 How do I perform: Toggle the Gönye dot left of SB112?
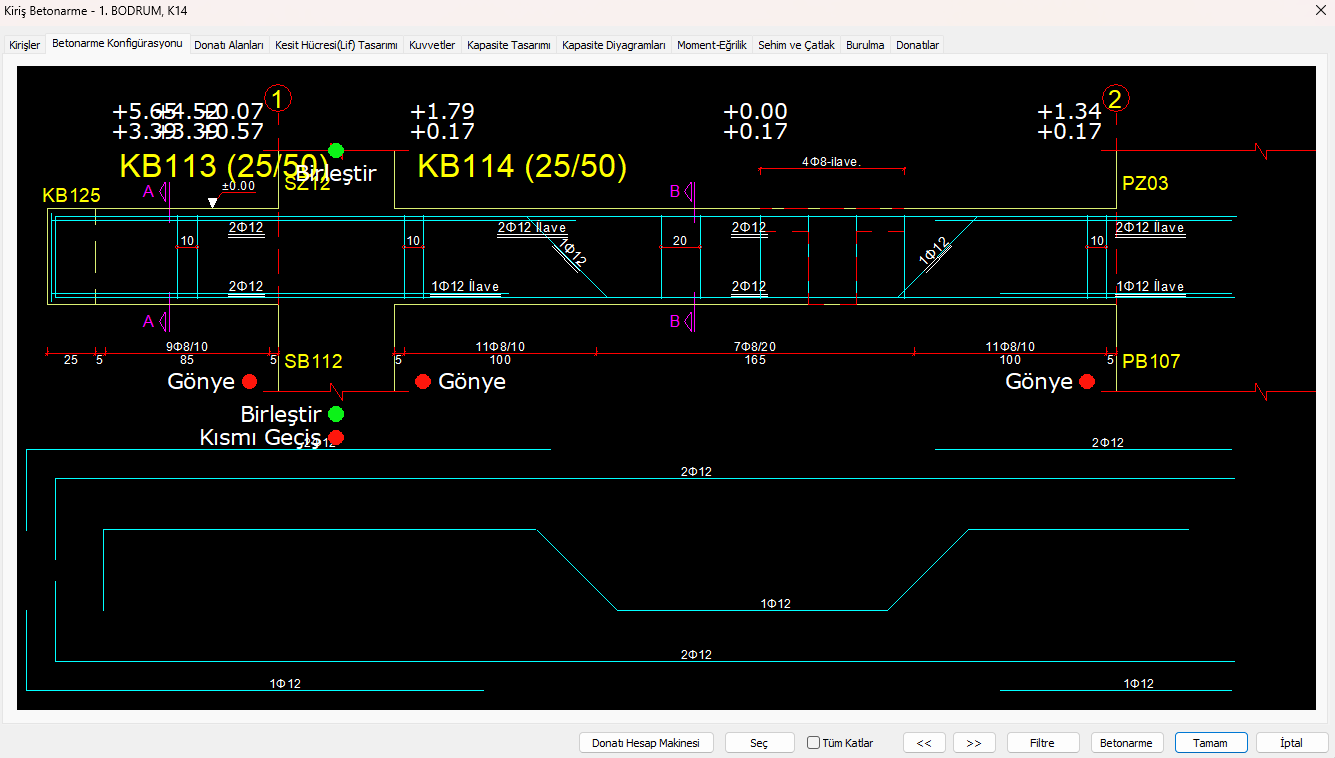point(250,382)
